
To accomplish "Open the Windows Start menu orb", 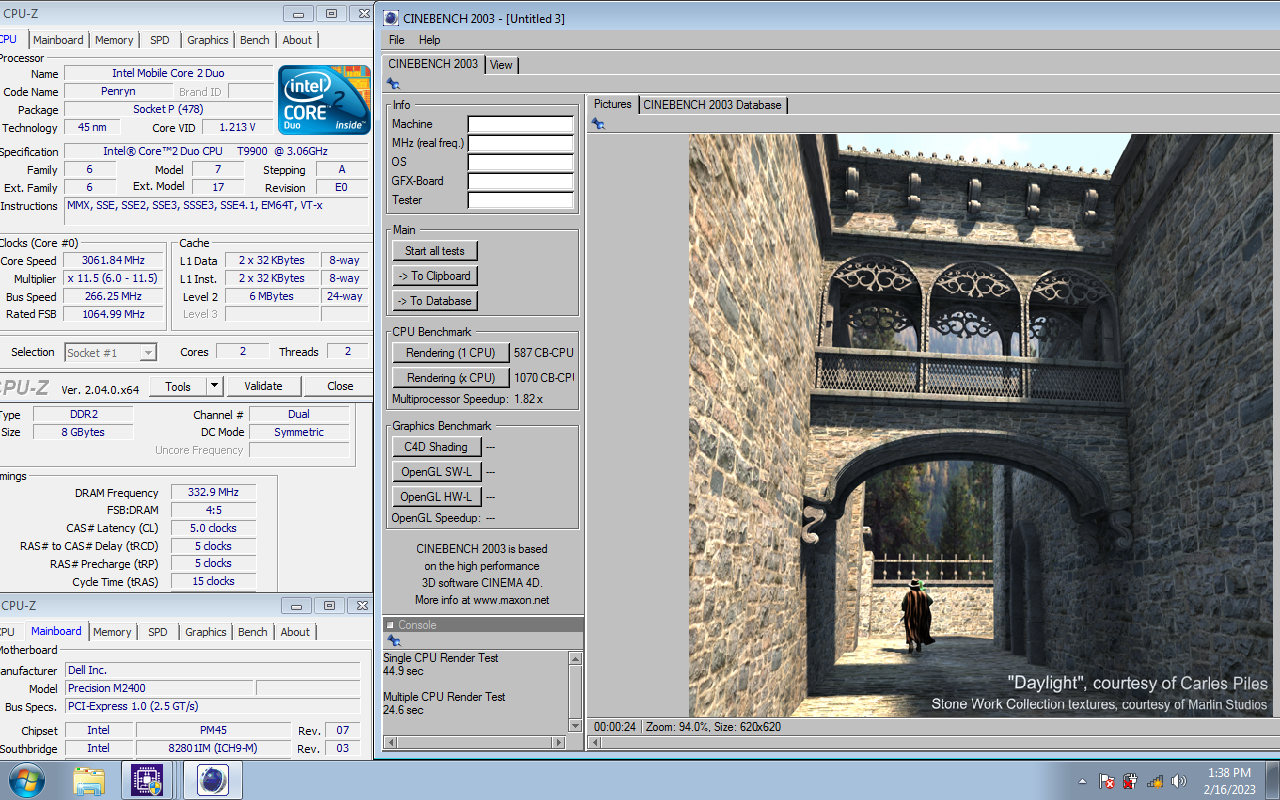I will 26,780.
